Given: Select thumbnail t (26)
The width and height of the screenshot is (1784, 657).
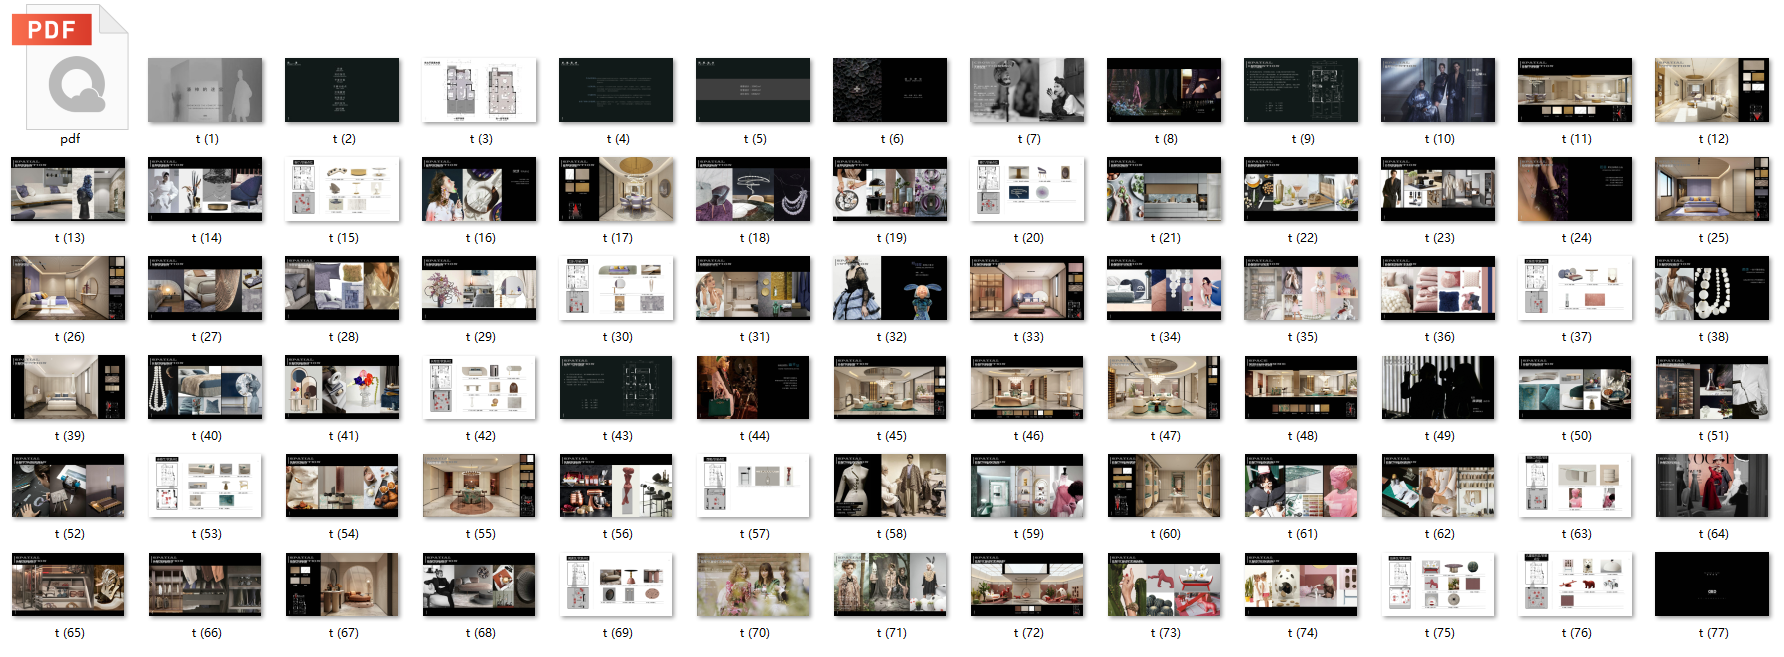Looking at the screenshot, I should click(68, 288).
